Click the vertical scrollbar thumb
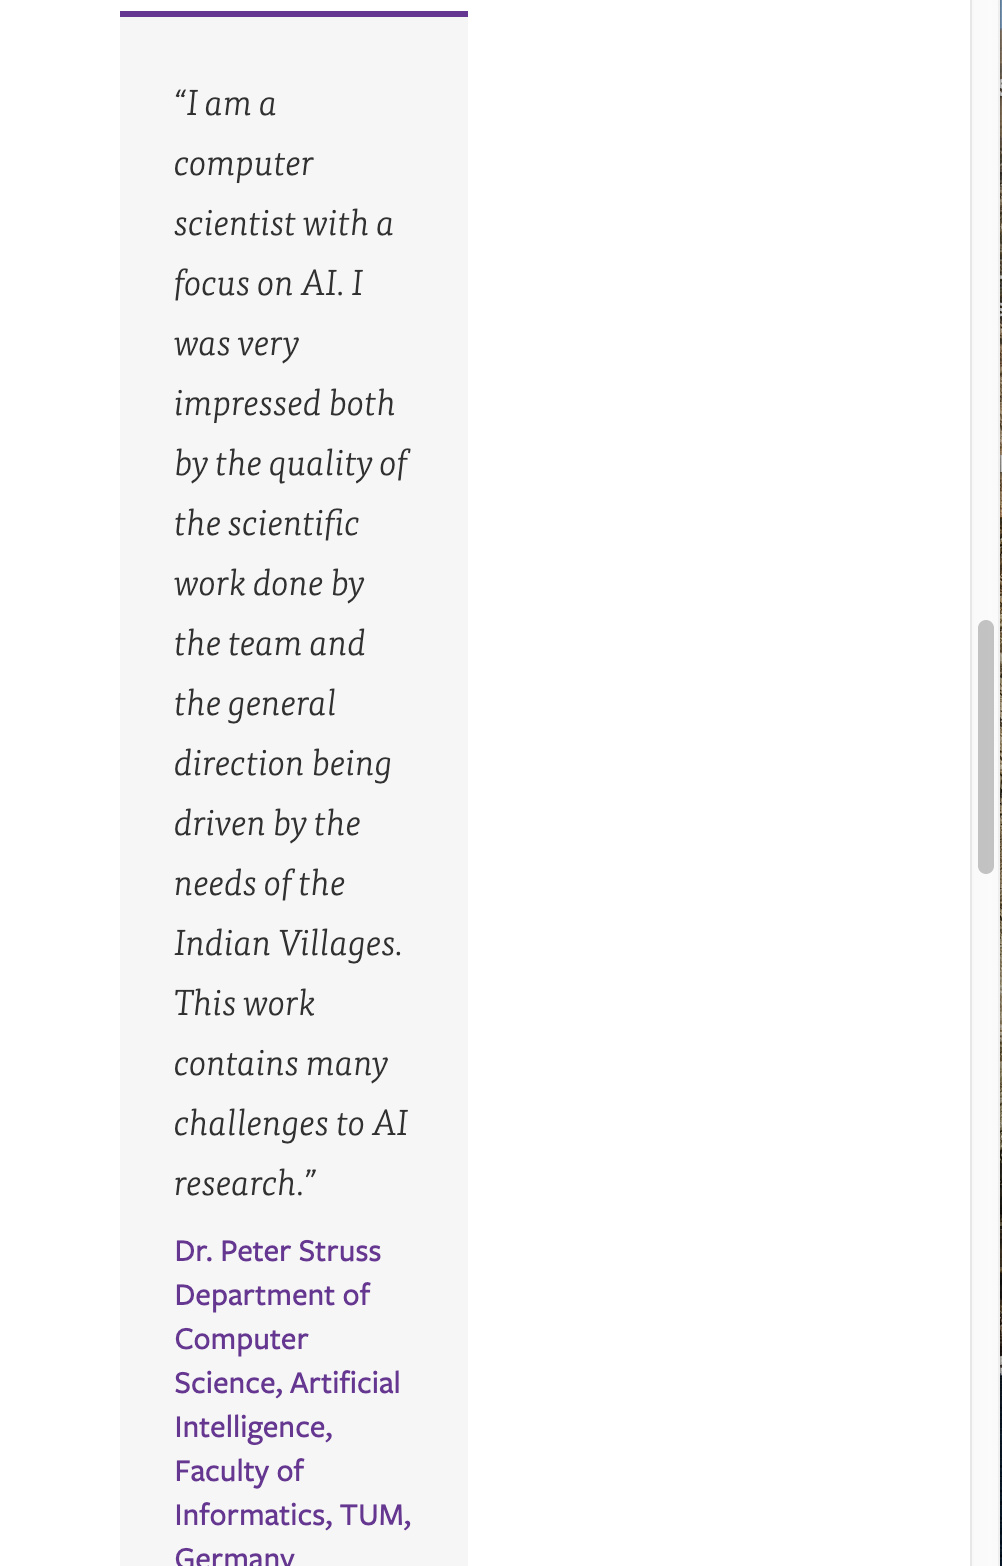 click(x=986, y=747)
